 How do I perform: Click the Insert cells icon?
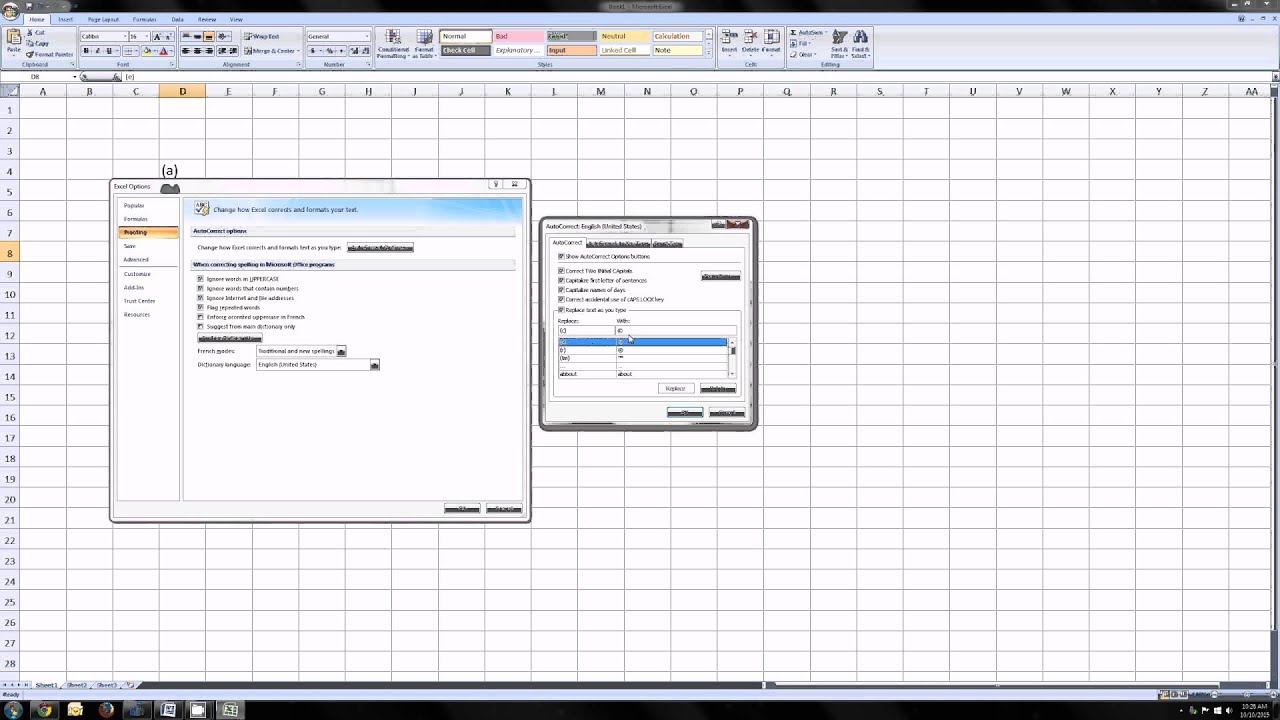tap(729, 37)
